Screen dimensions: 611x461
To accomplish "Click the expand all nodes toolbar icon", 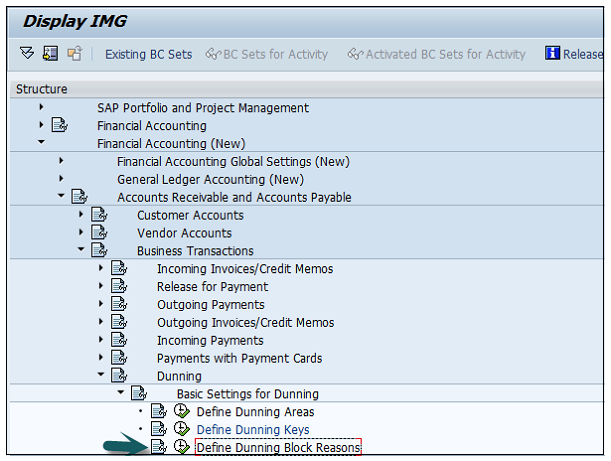I will coord(27,54).
